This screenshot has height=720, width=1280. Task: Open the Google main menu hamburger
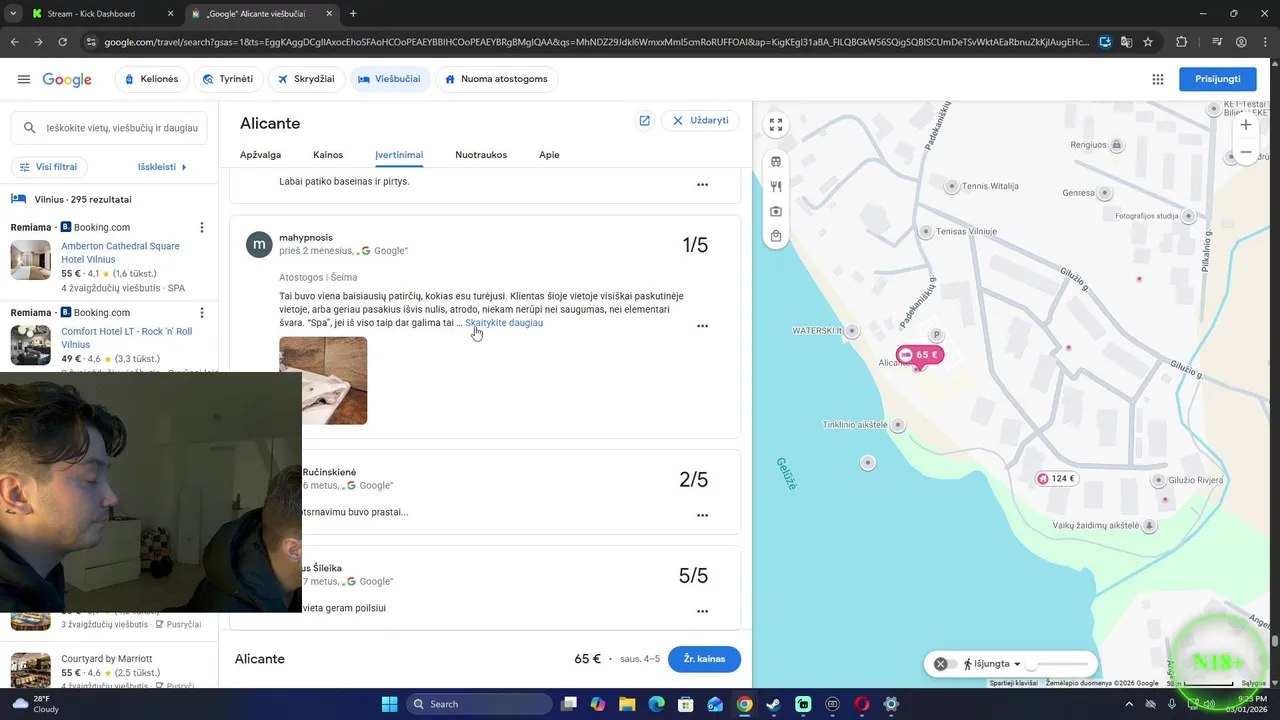(x=24, y=79)
